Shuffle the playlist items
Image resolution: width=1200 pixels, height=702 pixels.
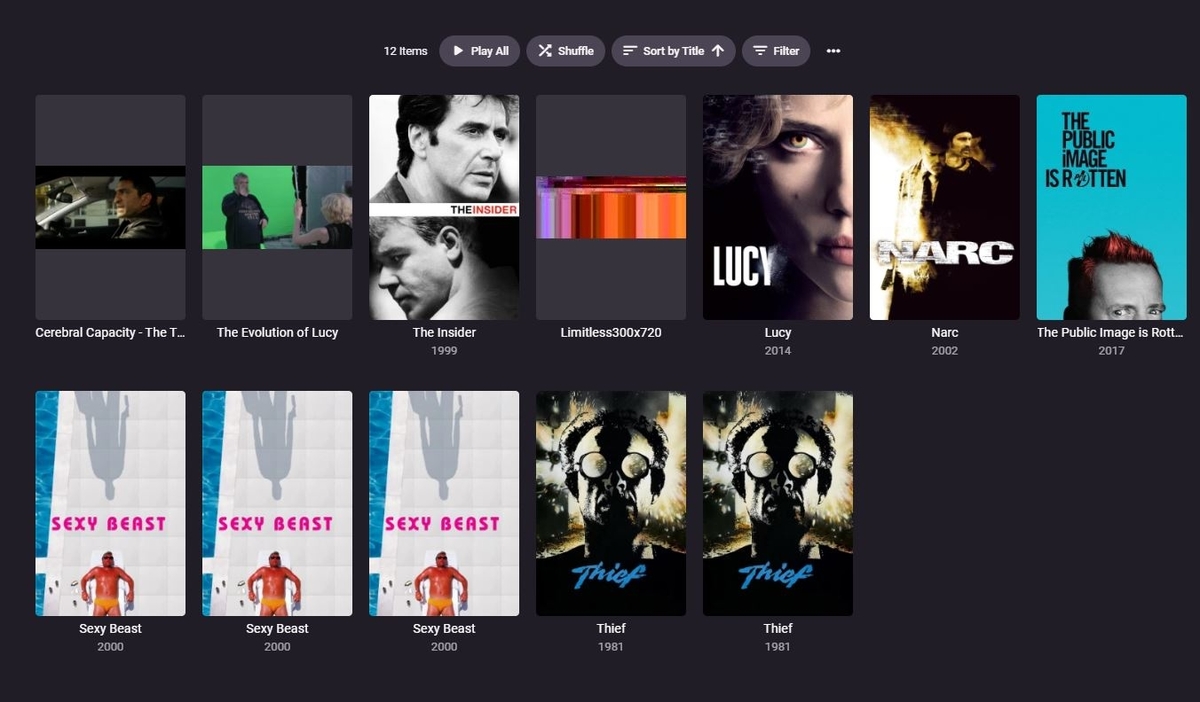[x=566, y=51]
